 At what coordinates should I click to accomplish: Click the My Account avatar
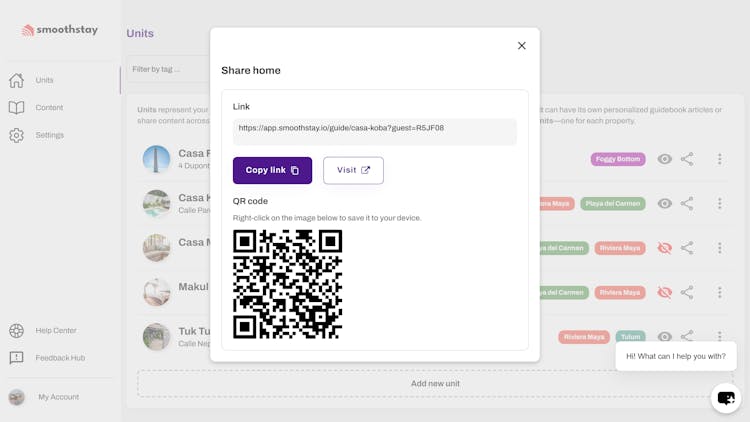(x=17, y=397)
